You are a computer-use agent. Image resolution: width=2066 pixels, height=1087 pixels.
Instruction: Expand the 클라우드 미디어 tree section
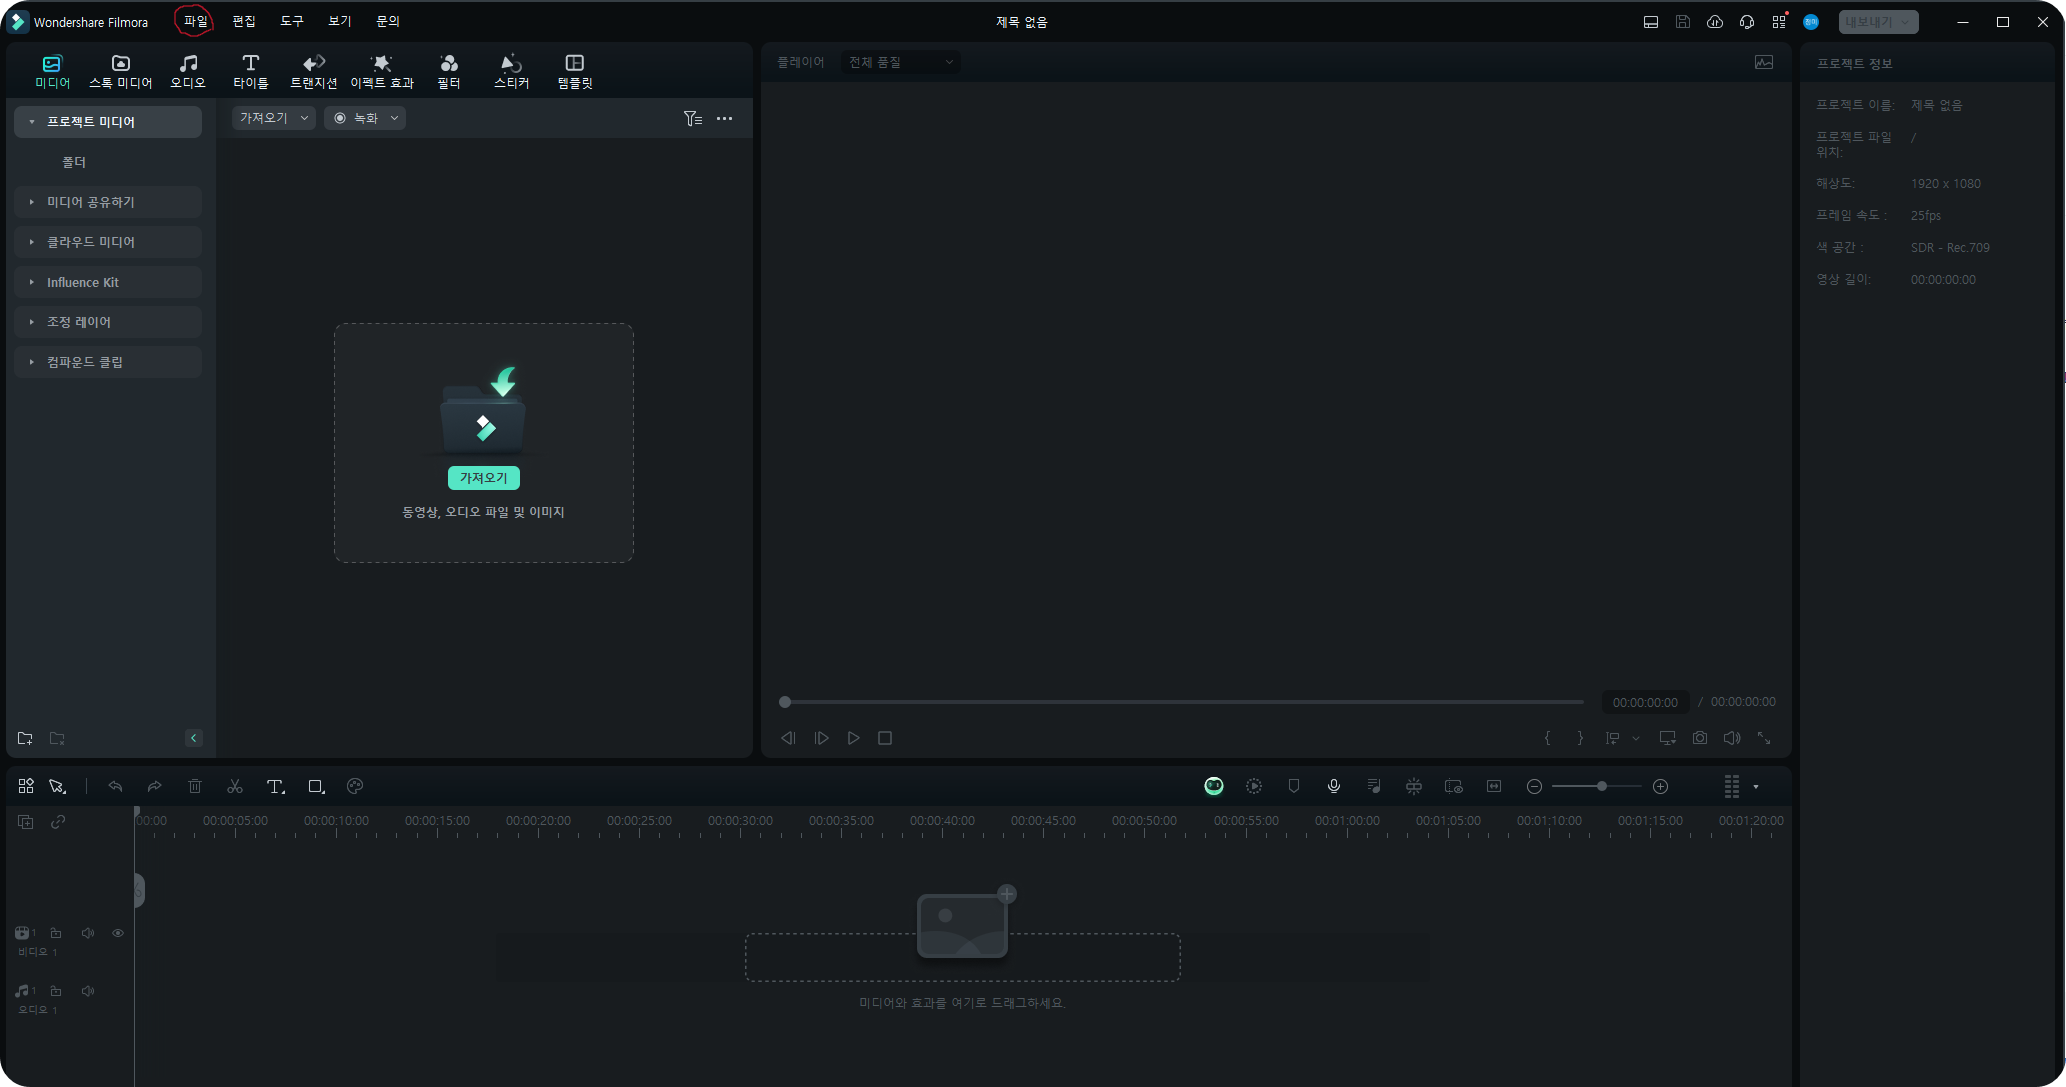(32, 242)
